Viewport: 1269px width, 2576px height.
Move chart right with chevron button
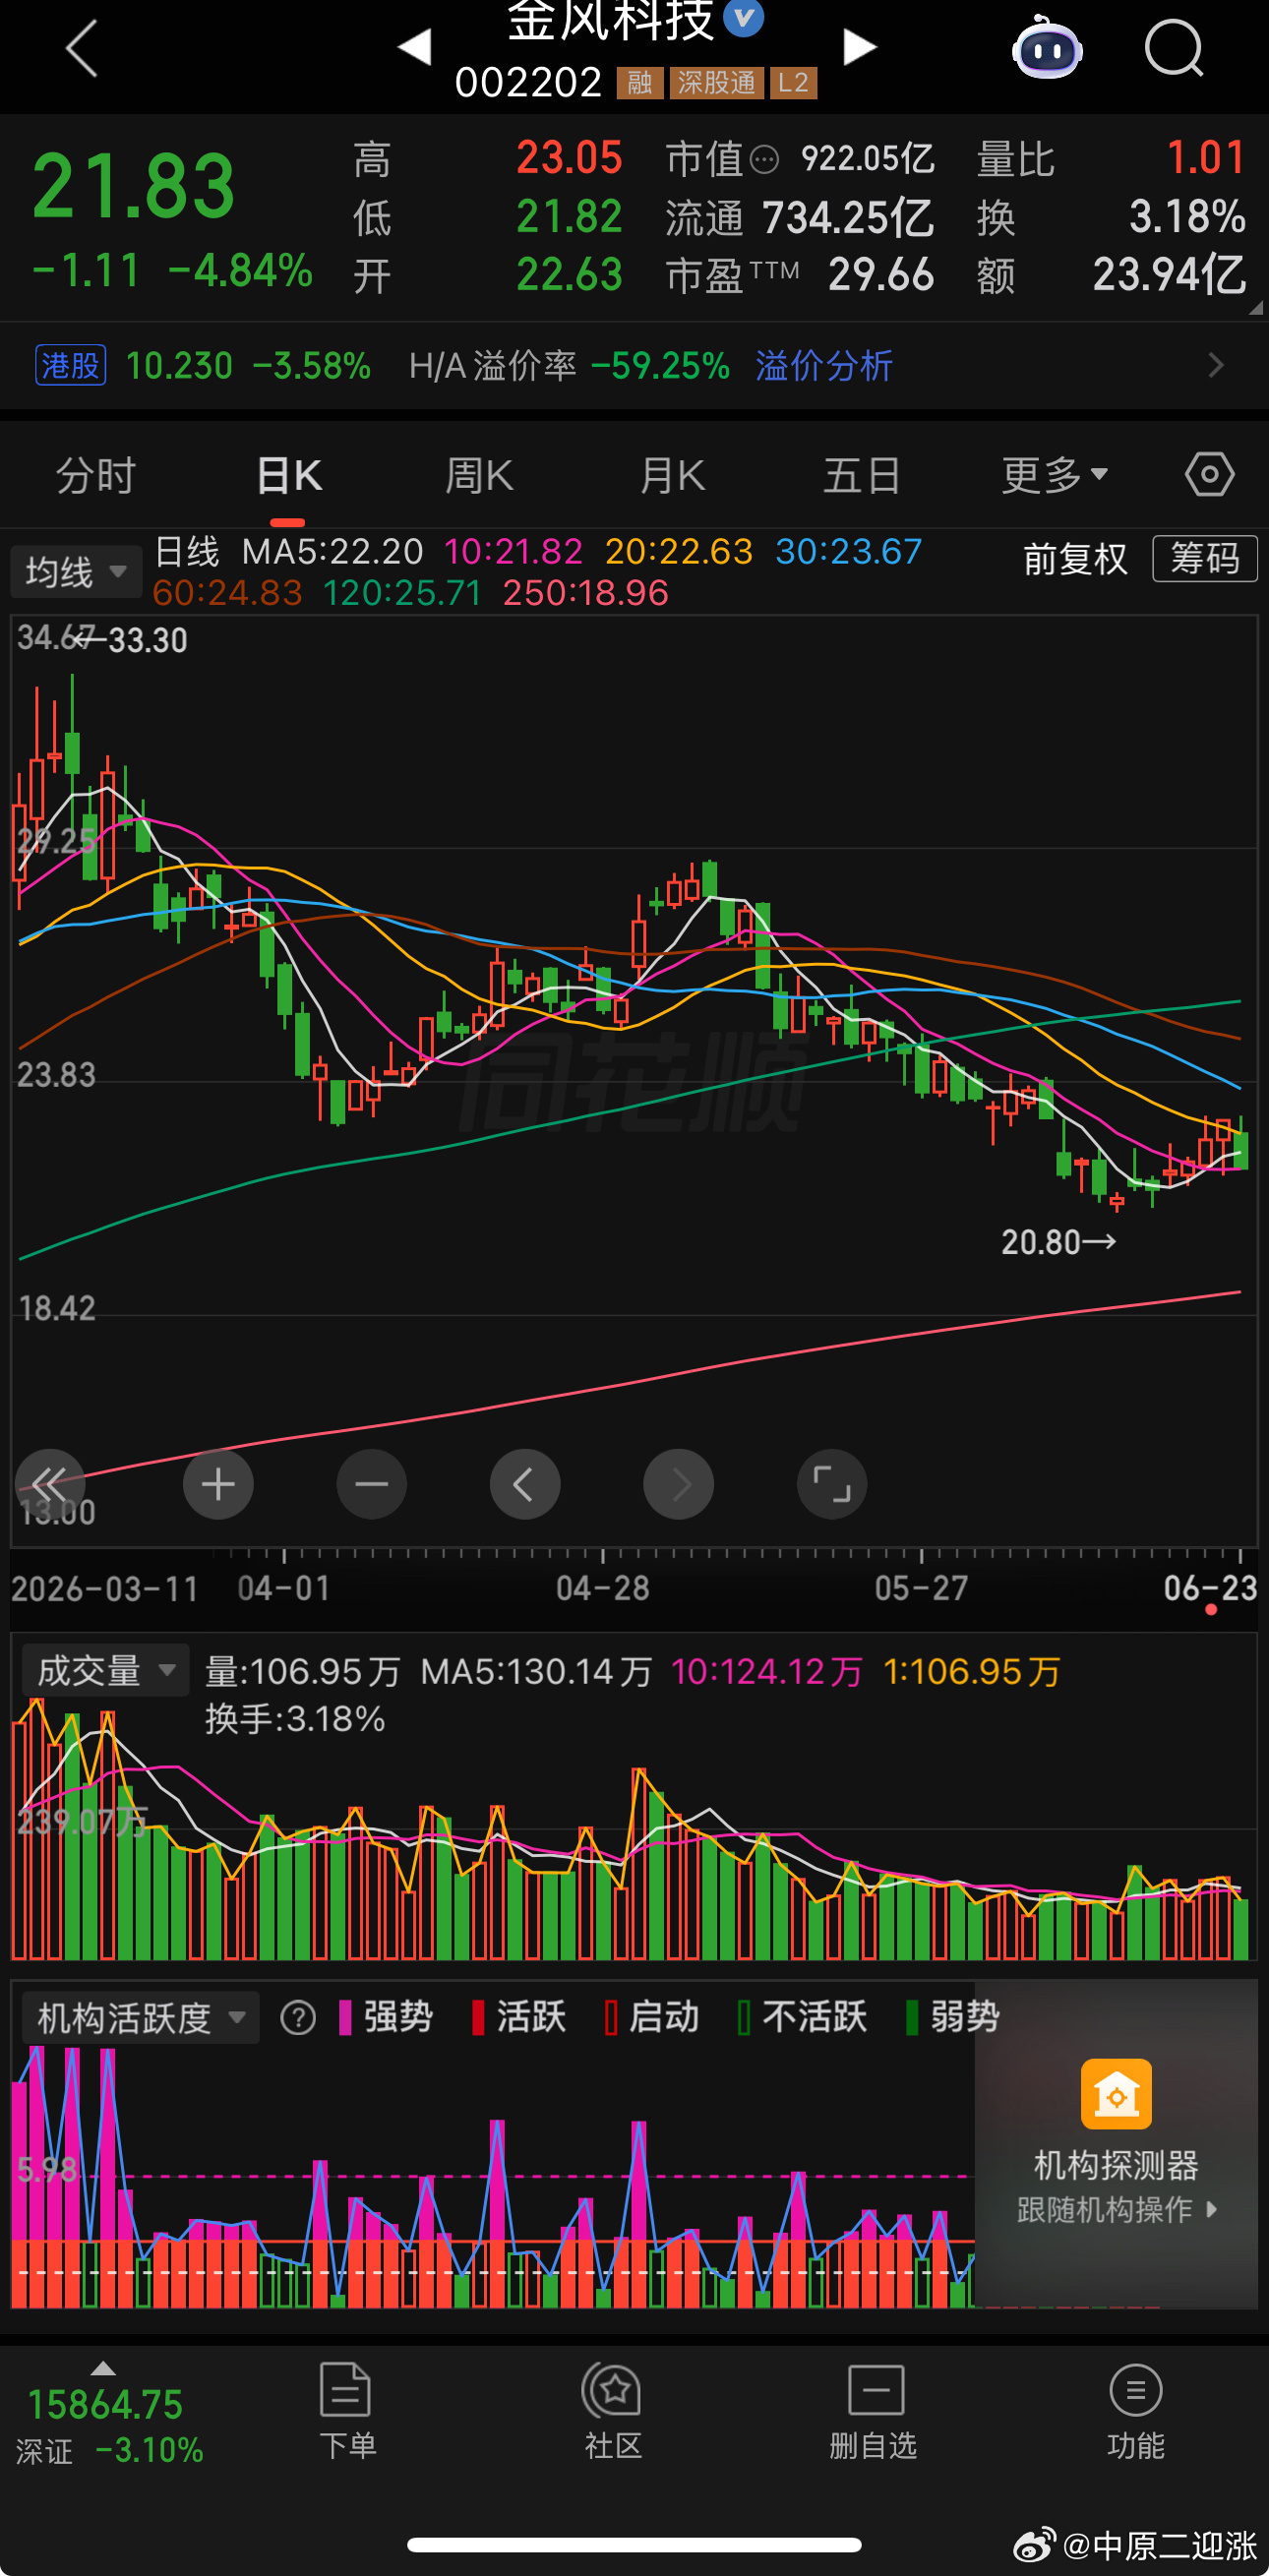678,1483
